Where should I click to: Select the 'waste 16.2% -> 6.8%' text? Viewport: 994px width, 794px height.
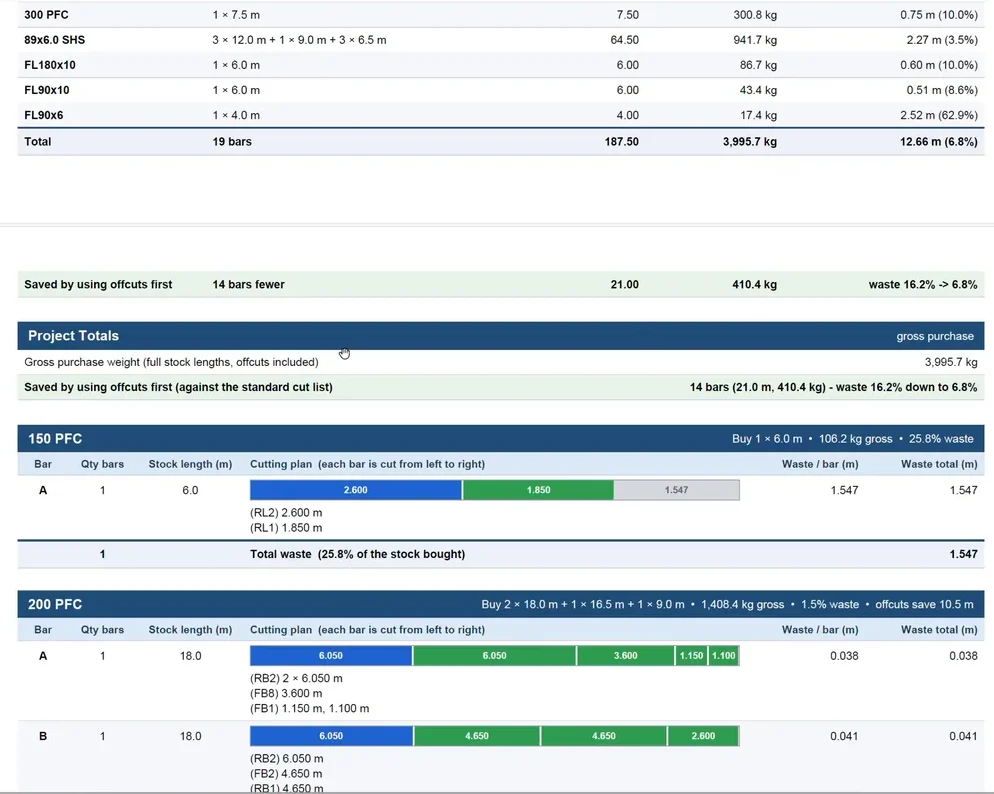pos(922,285)
